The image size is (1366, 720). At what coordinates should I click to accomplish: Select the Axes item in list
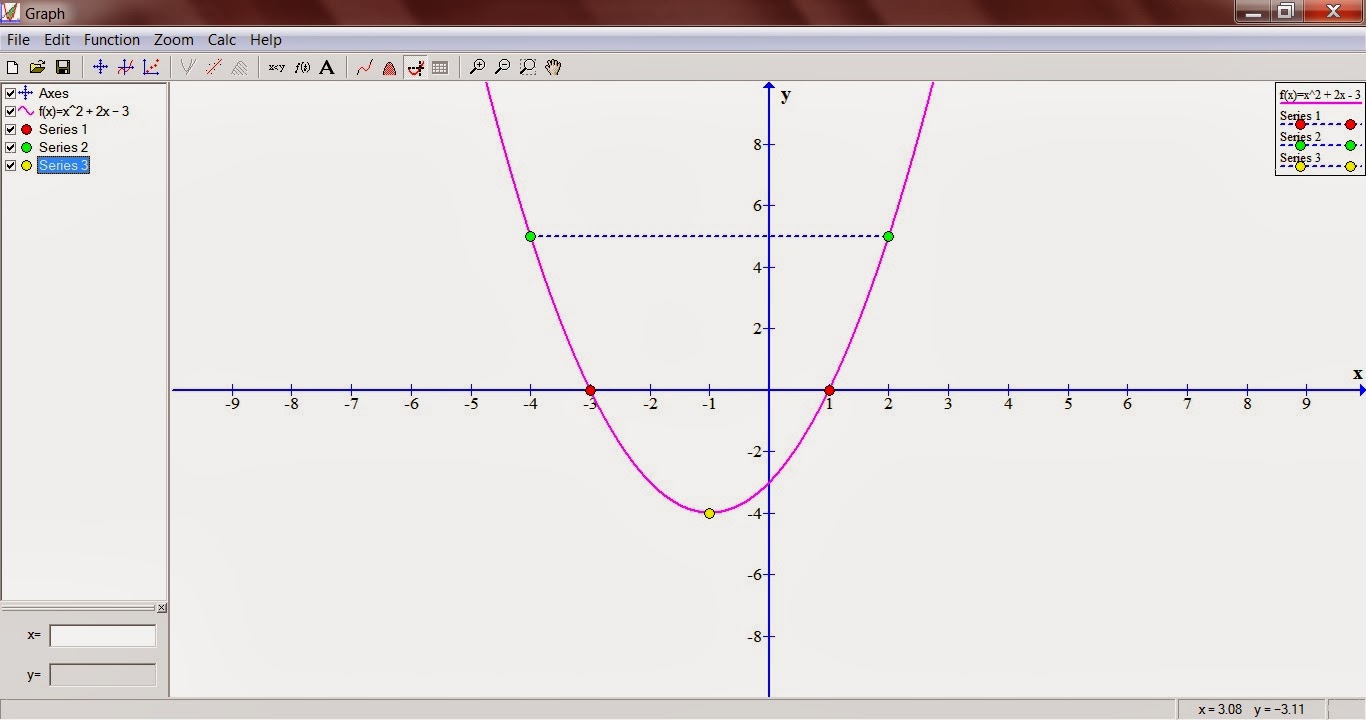click(x=54, y=93)
